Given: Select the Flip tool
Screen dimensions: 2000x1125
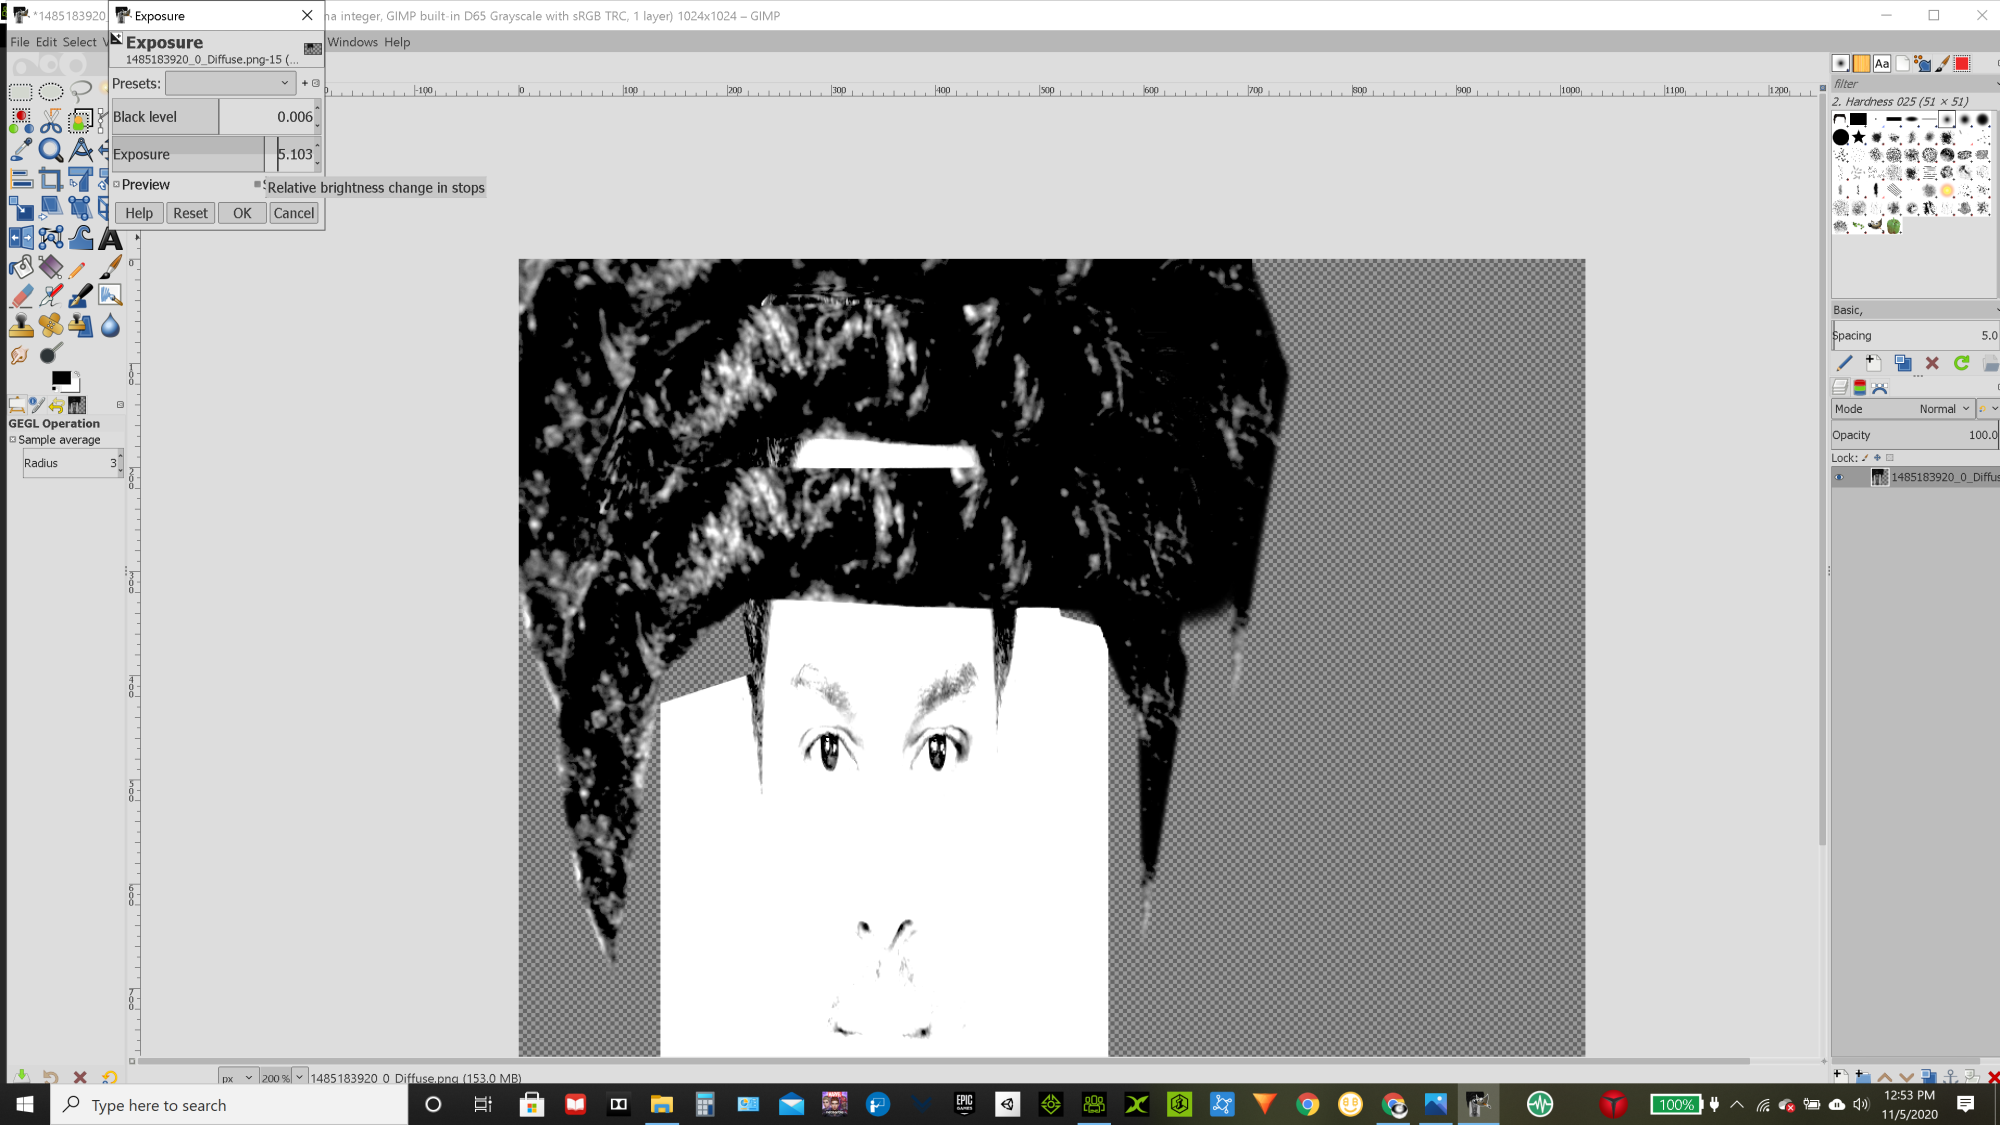Looking at the screenshot, I should coord(20,238).
